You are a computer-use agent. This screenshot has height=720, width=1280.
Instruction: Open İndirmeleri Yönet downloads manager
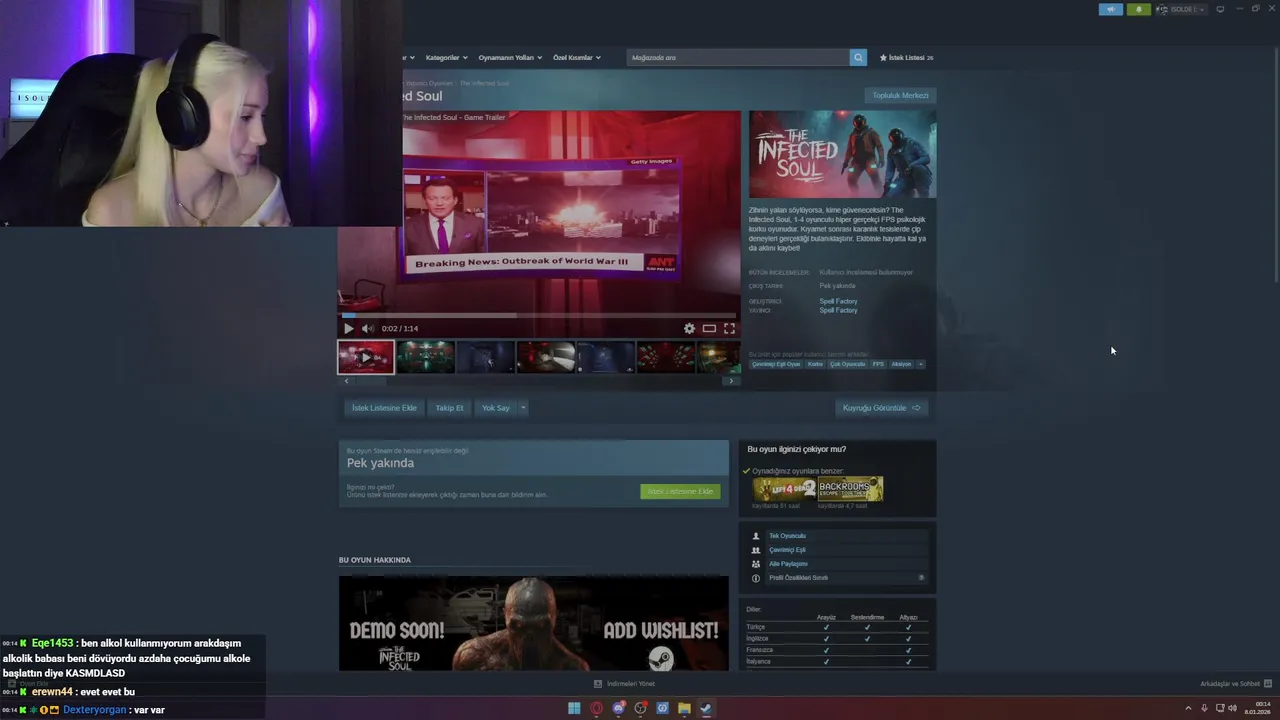pos(624,684)
